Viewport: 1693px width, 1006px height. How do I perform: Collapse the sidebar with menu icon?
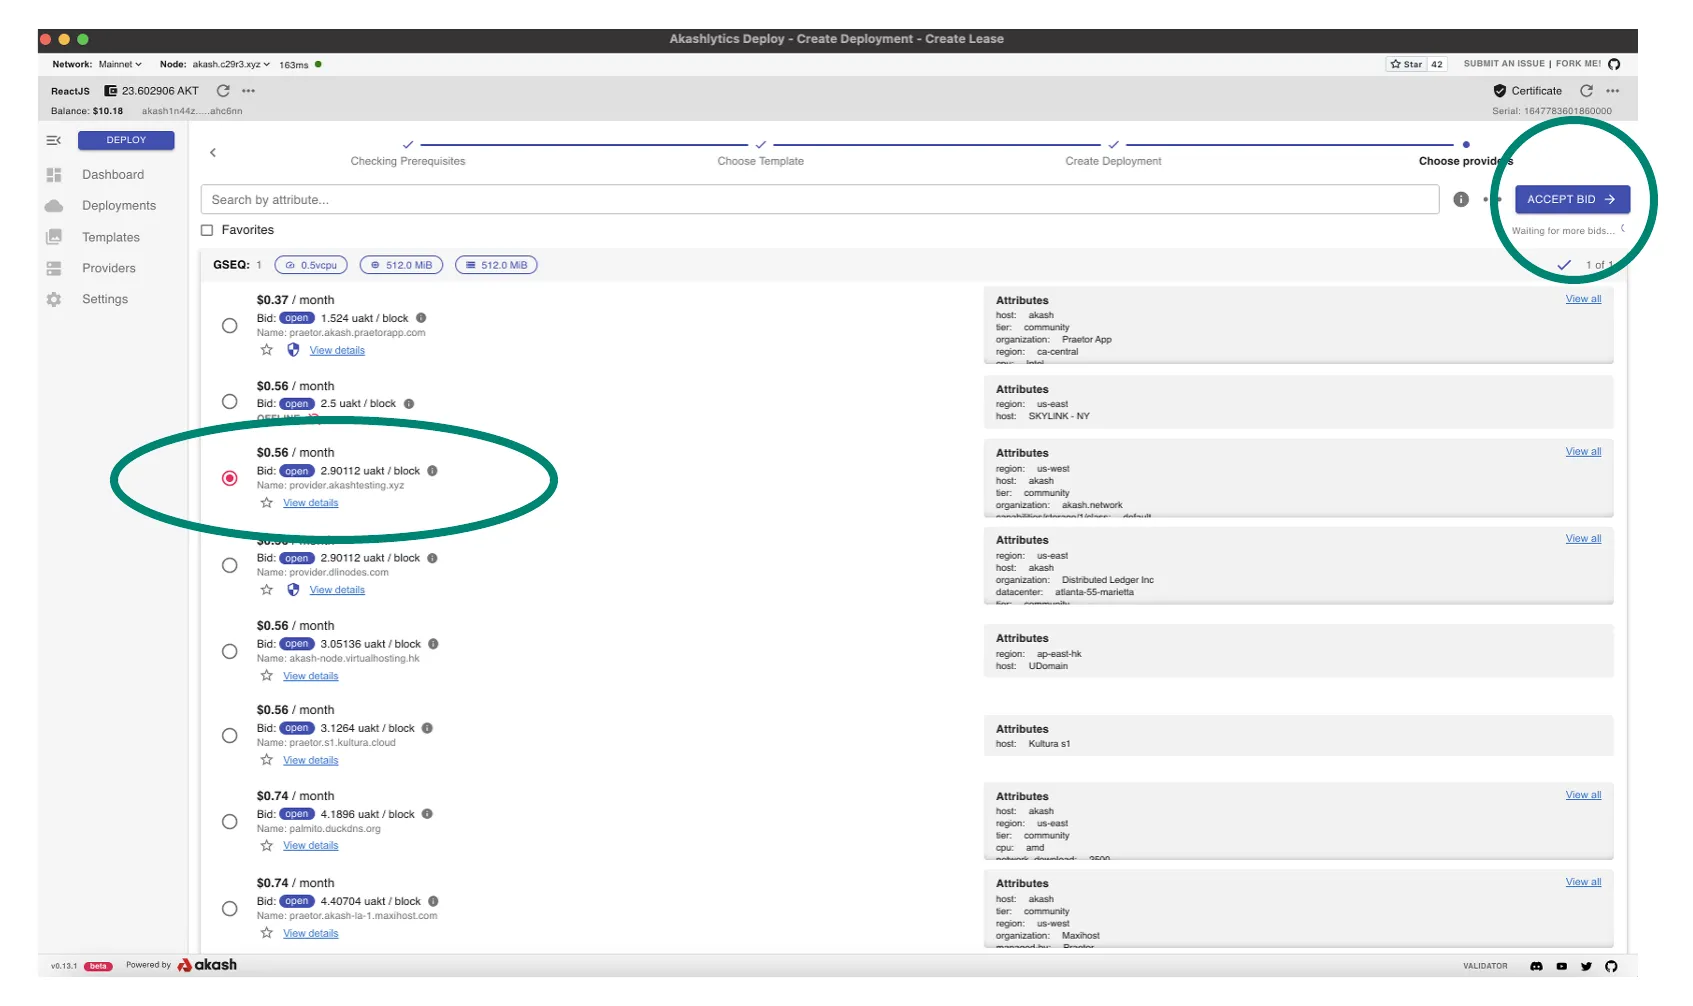(54, 141)
